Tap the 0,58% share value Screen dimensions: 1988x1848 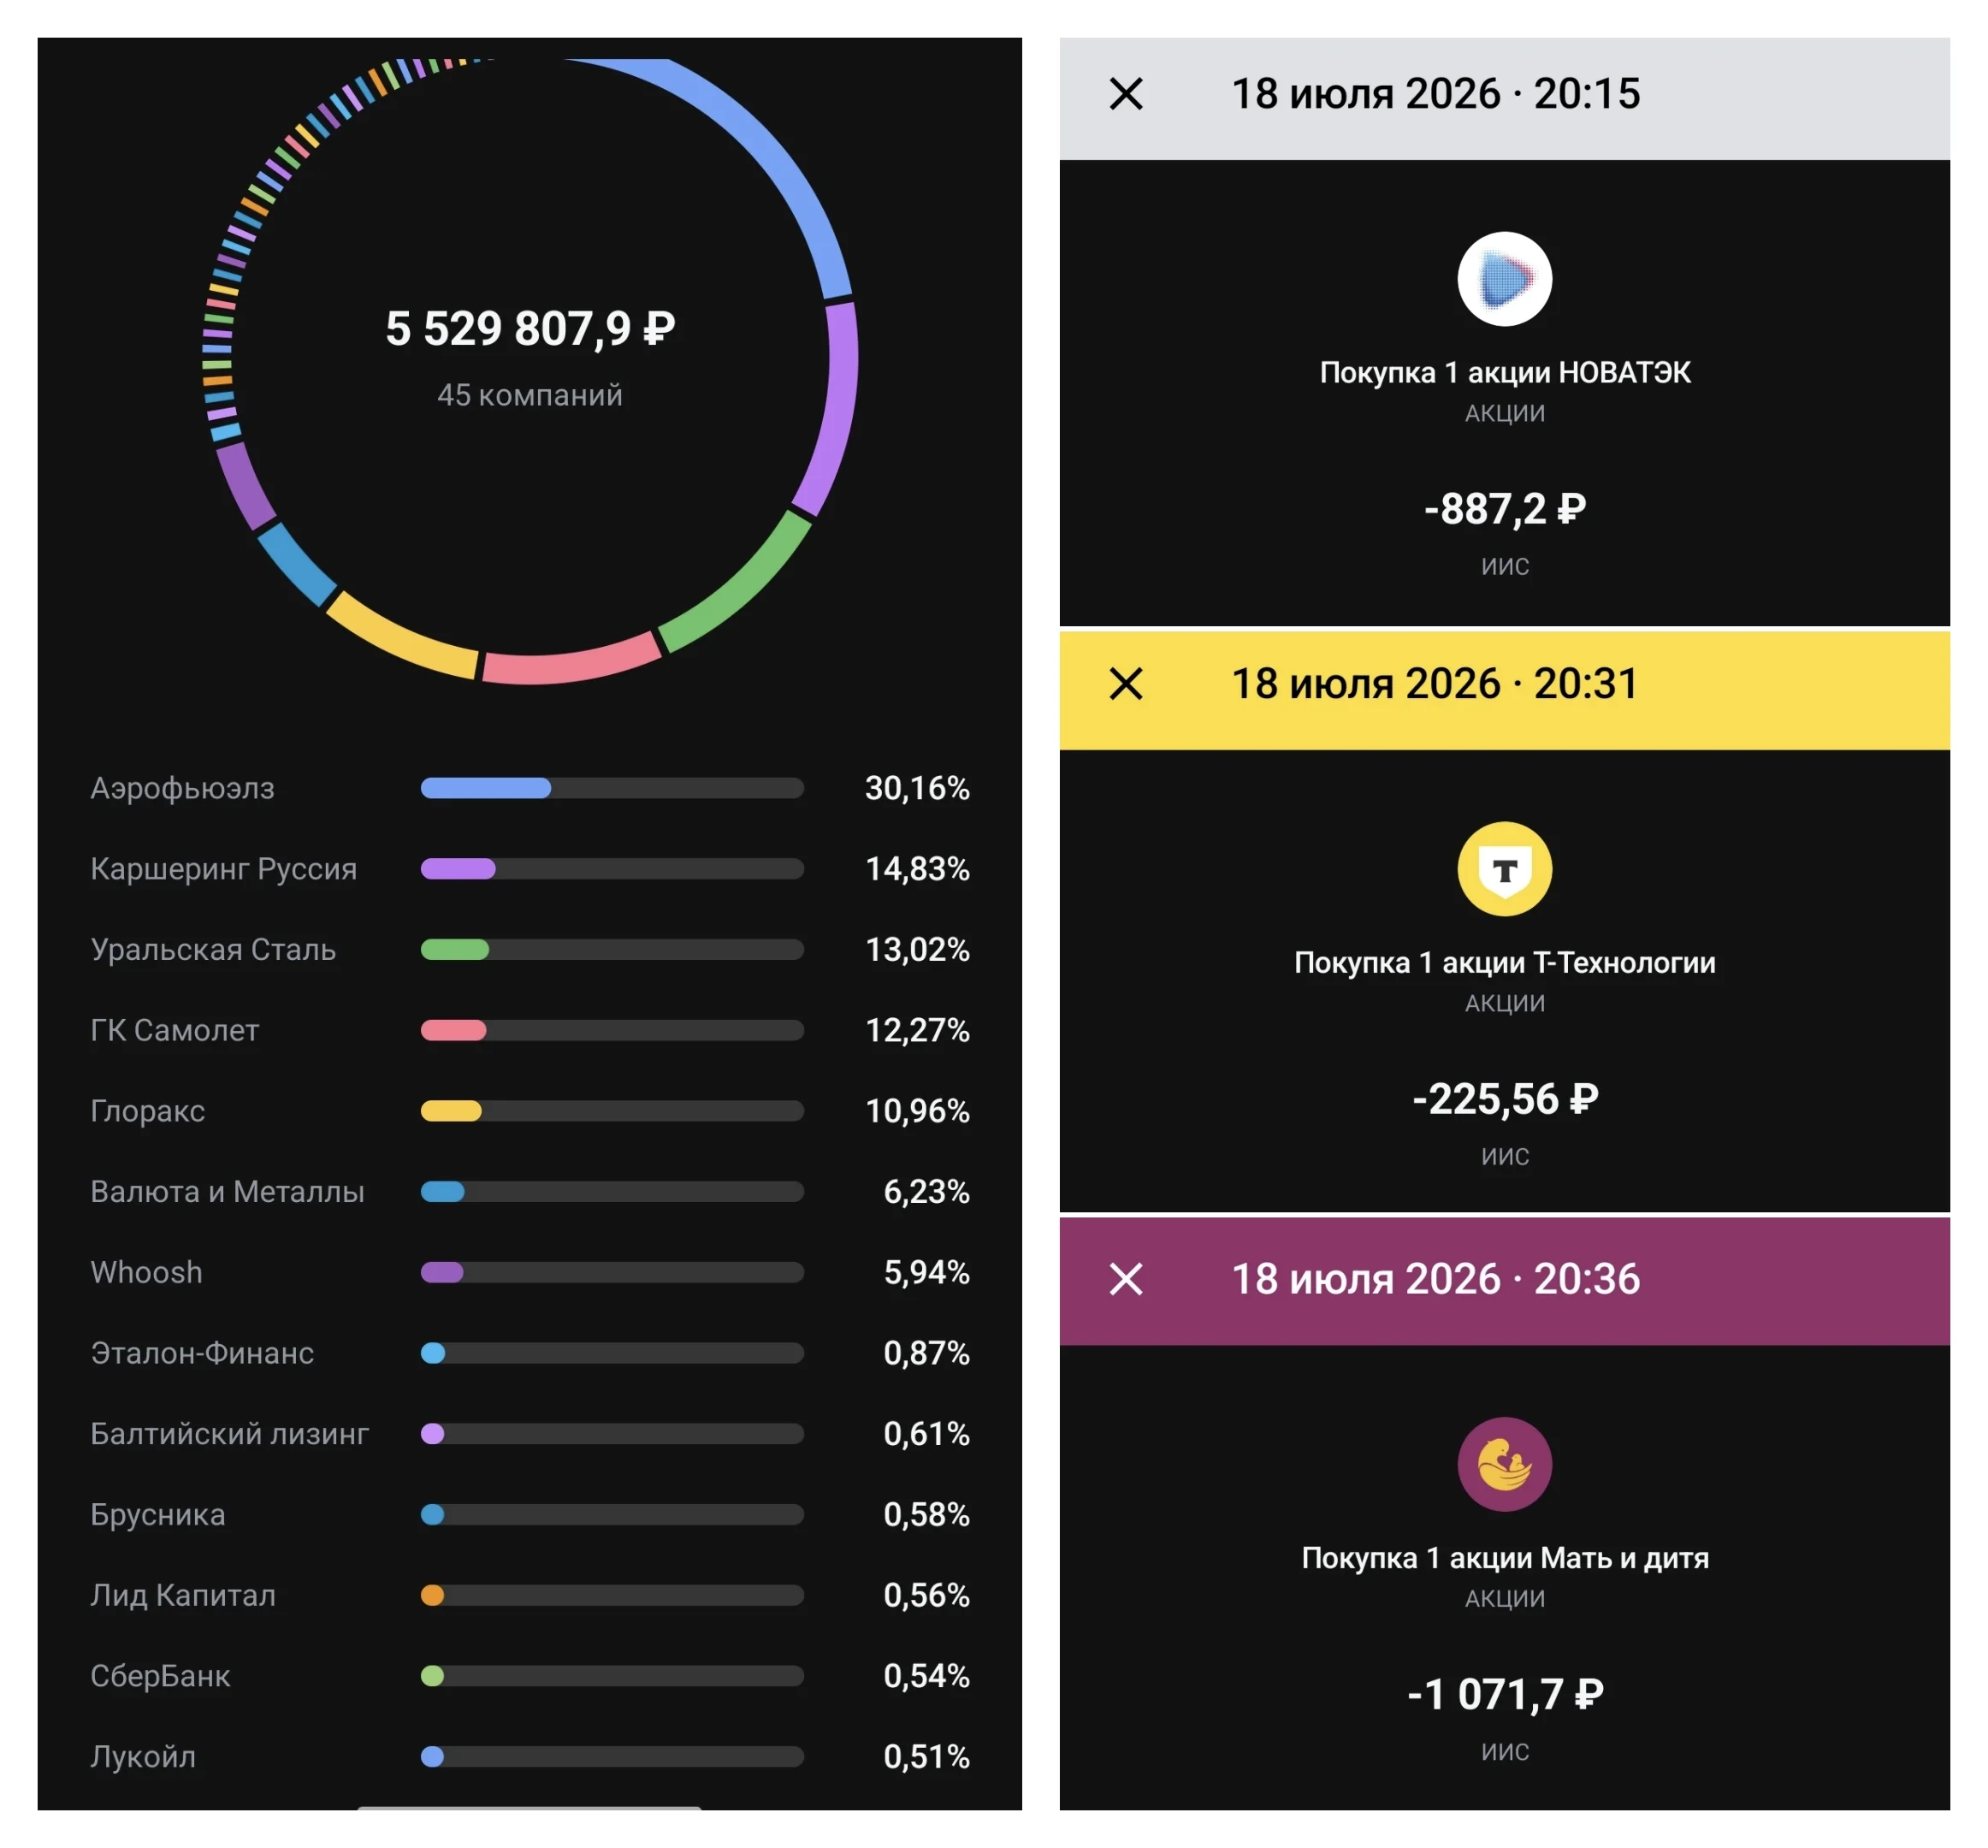(926, 1514)
